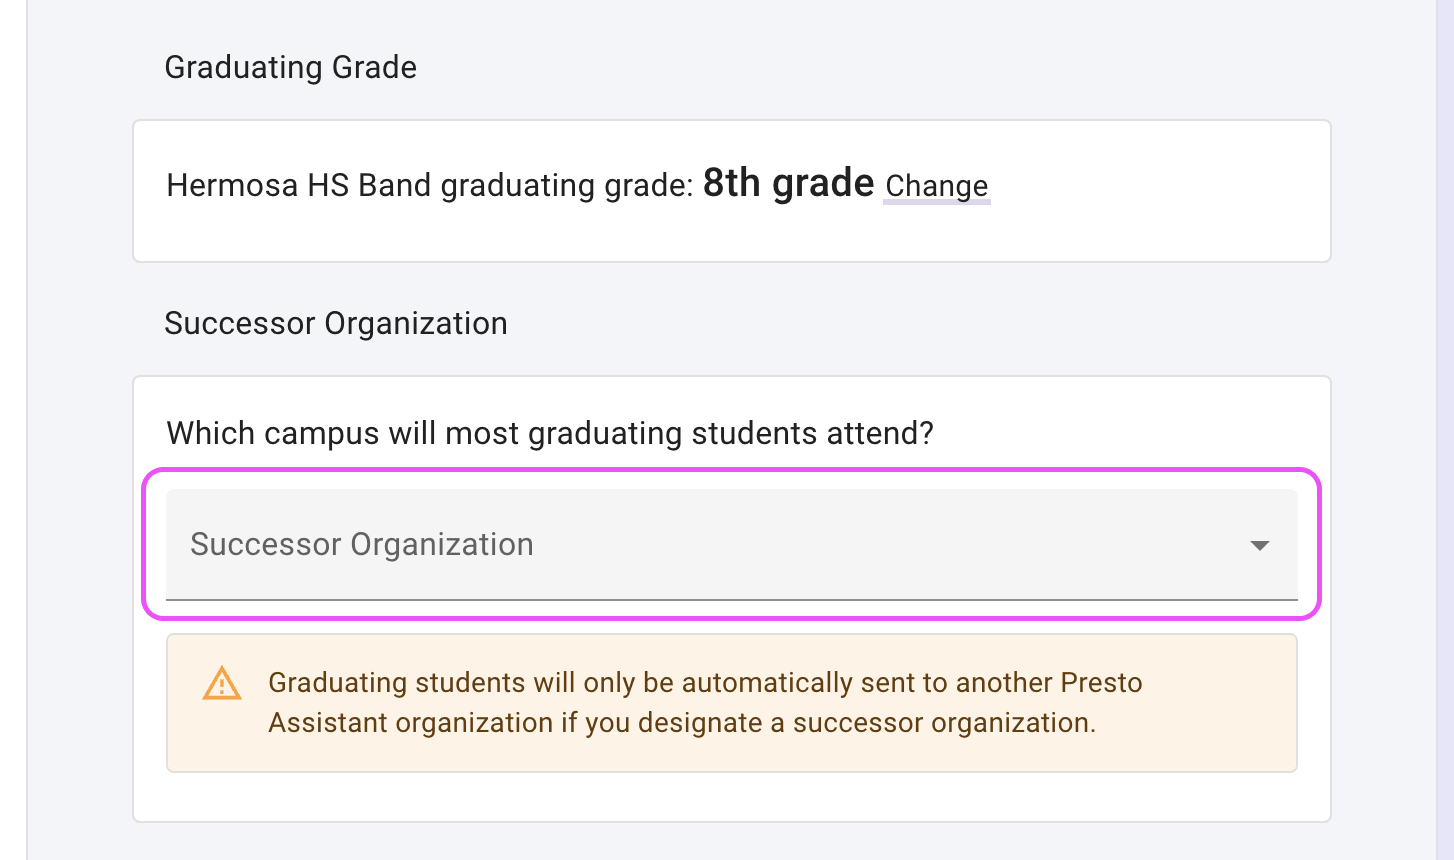
Task: Click blank area below the warning banner
Action: 731,797
